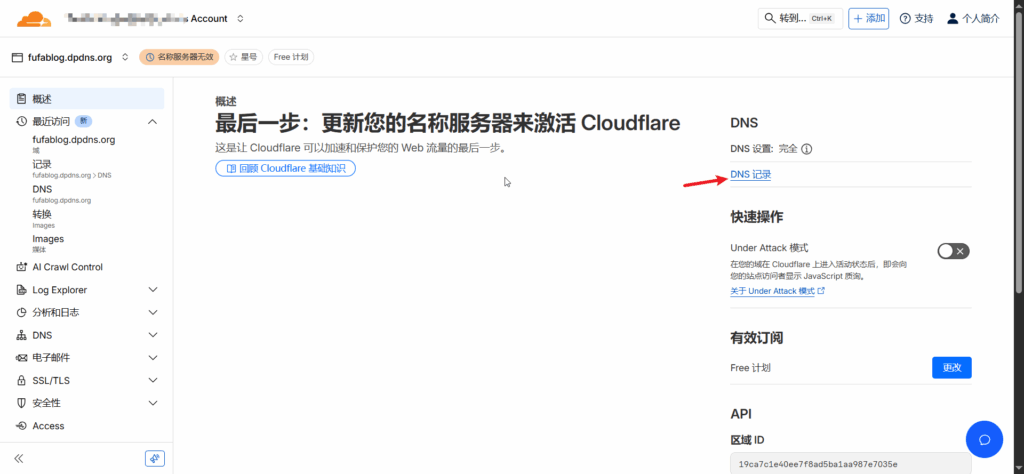Collapse the sidebar with double-arrow icon
This screenshot has height=474, width=1024.
(x=18, y=458)
